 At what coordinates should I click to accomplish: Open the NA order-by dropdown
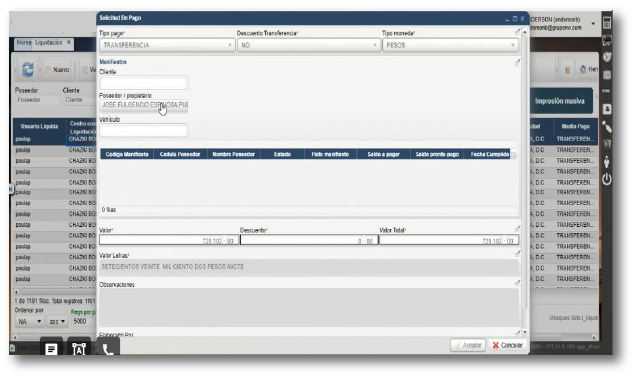30,322
